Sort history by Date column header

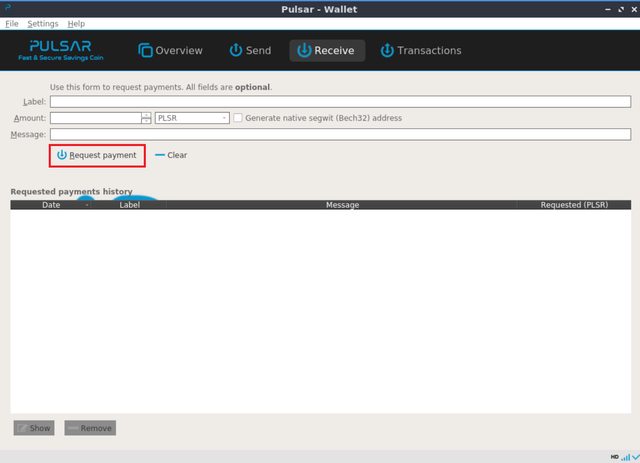[x=51, y=205]
